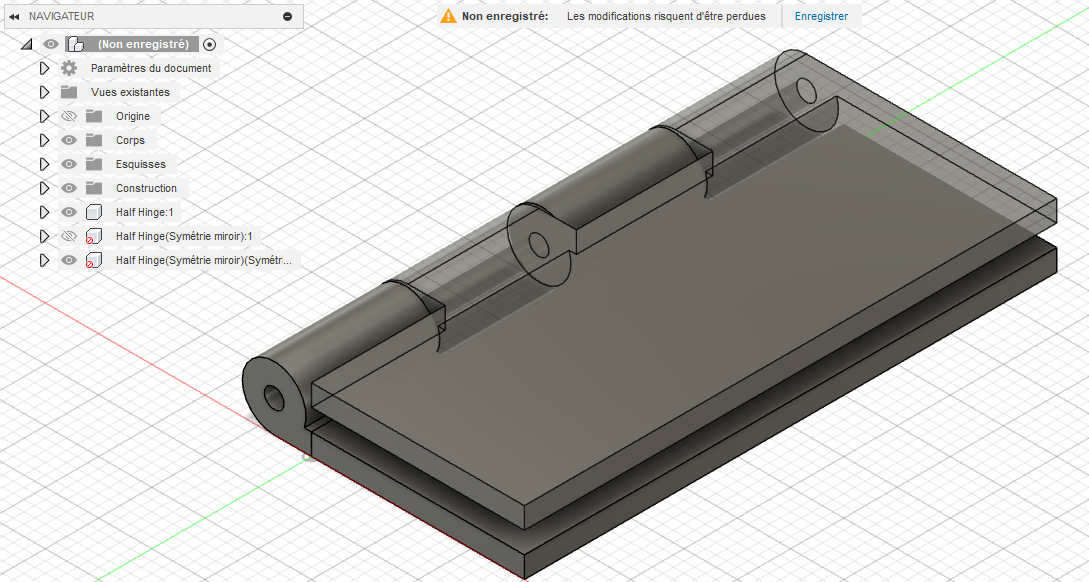The height and width of the screenshot is (582, 1089).
Task: Expand the Half Hinge:1 component entry
Action: tap(44, 211)
